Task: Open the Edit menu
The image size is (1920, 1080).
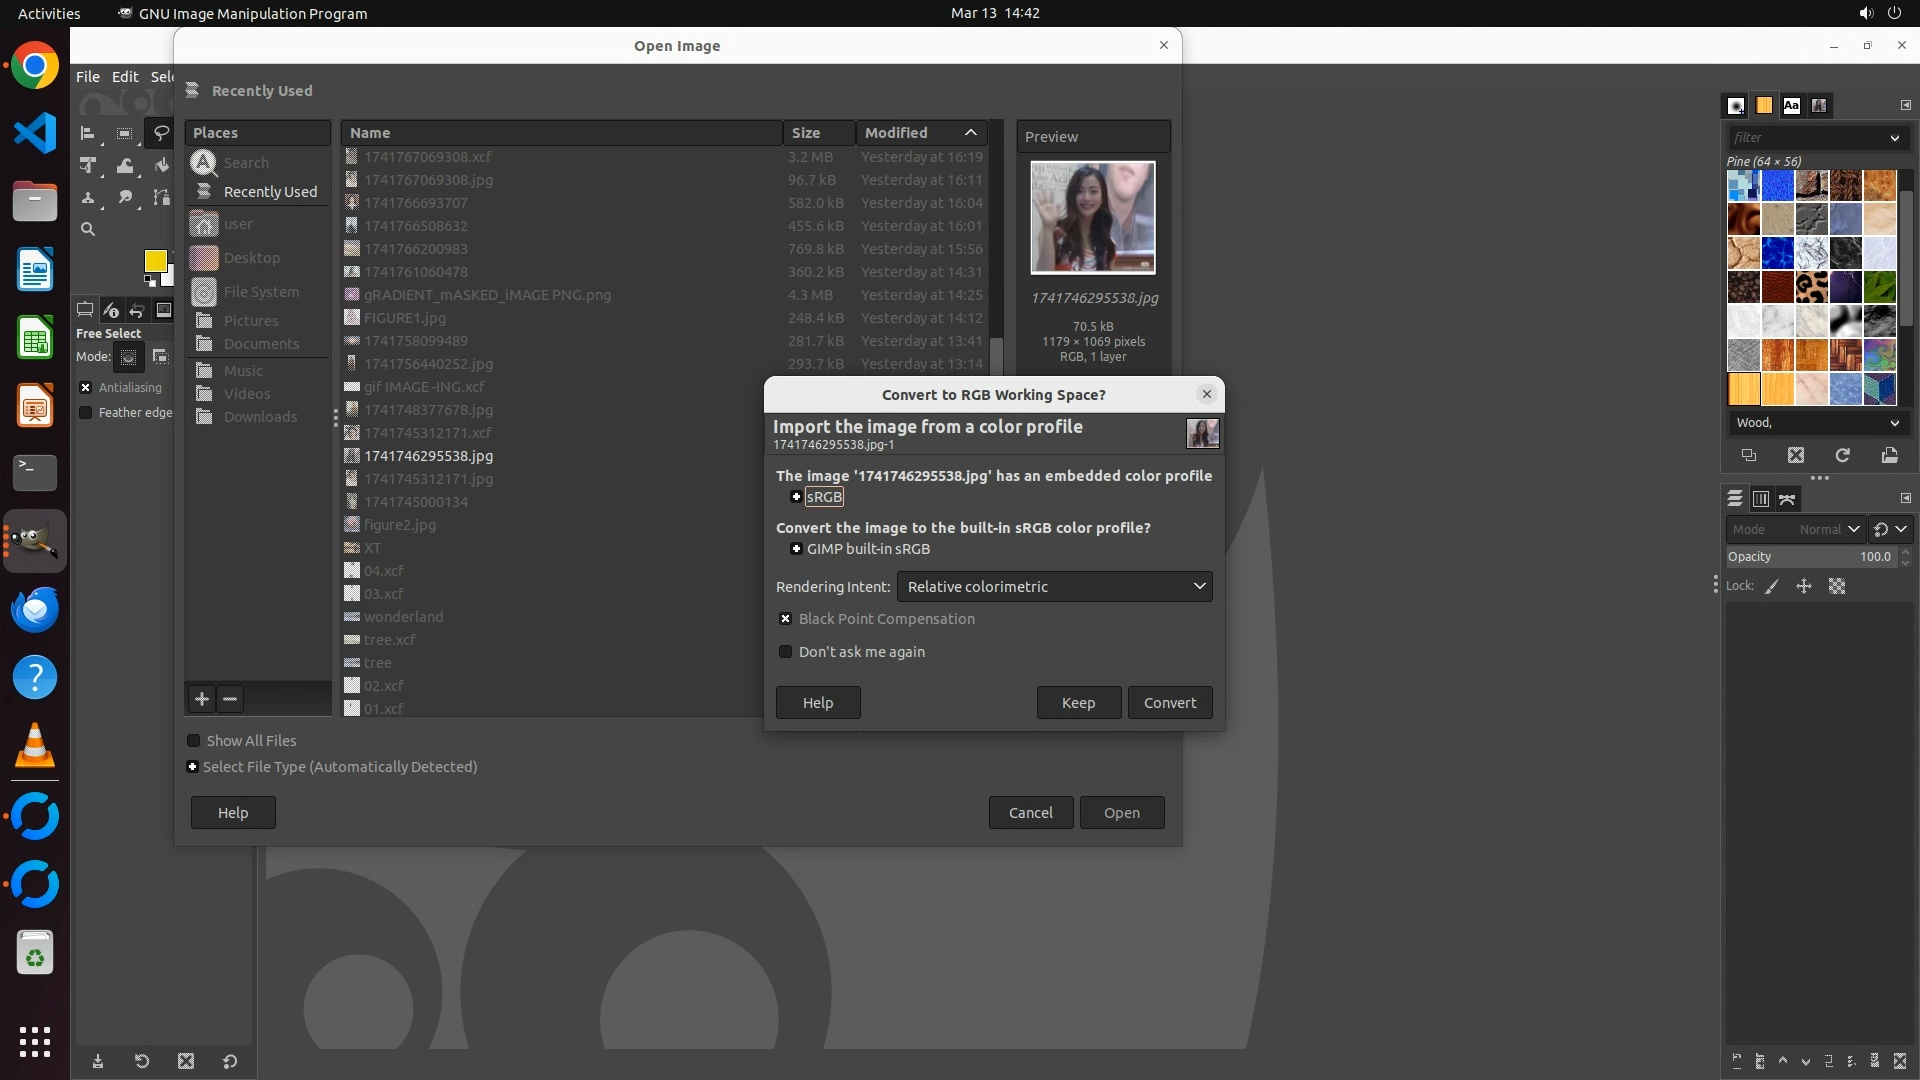Action: click(x=125, y=76)
